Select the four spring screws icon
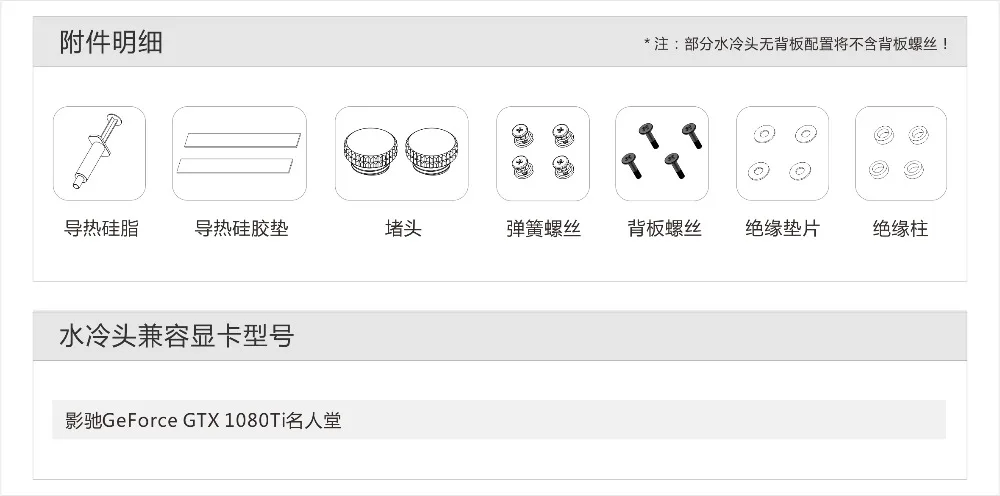Screen dimensions: 1000x496 coord(543,153)
